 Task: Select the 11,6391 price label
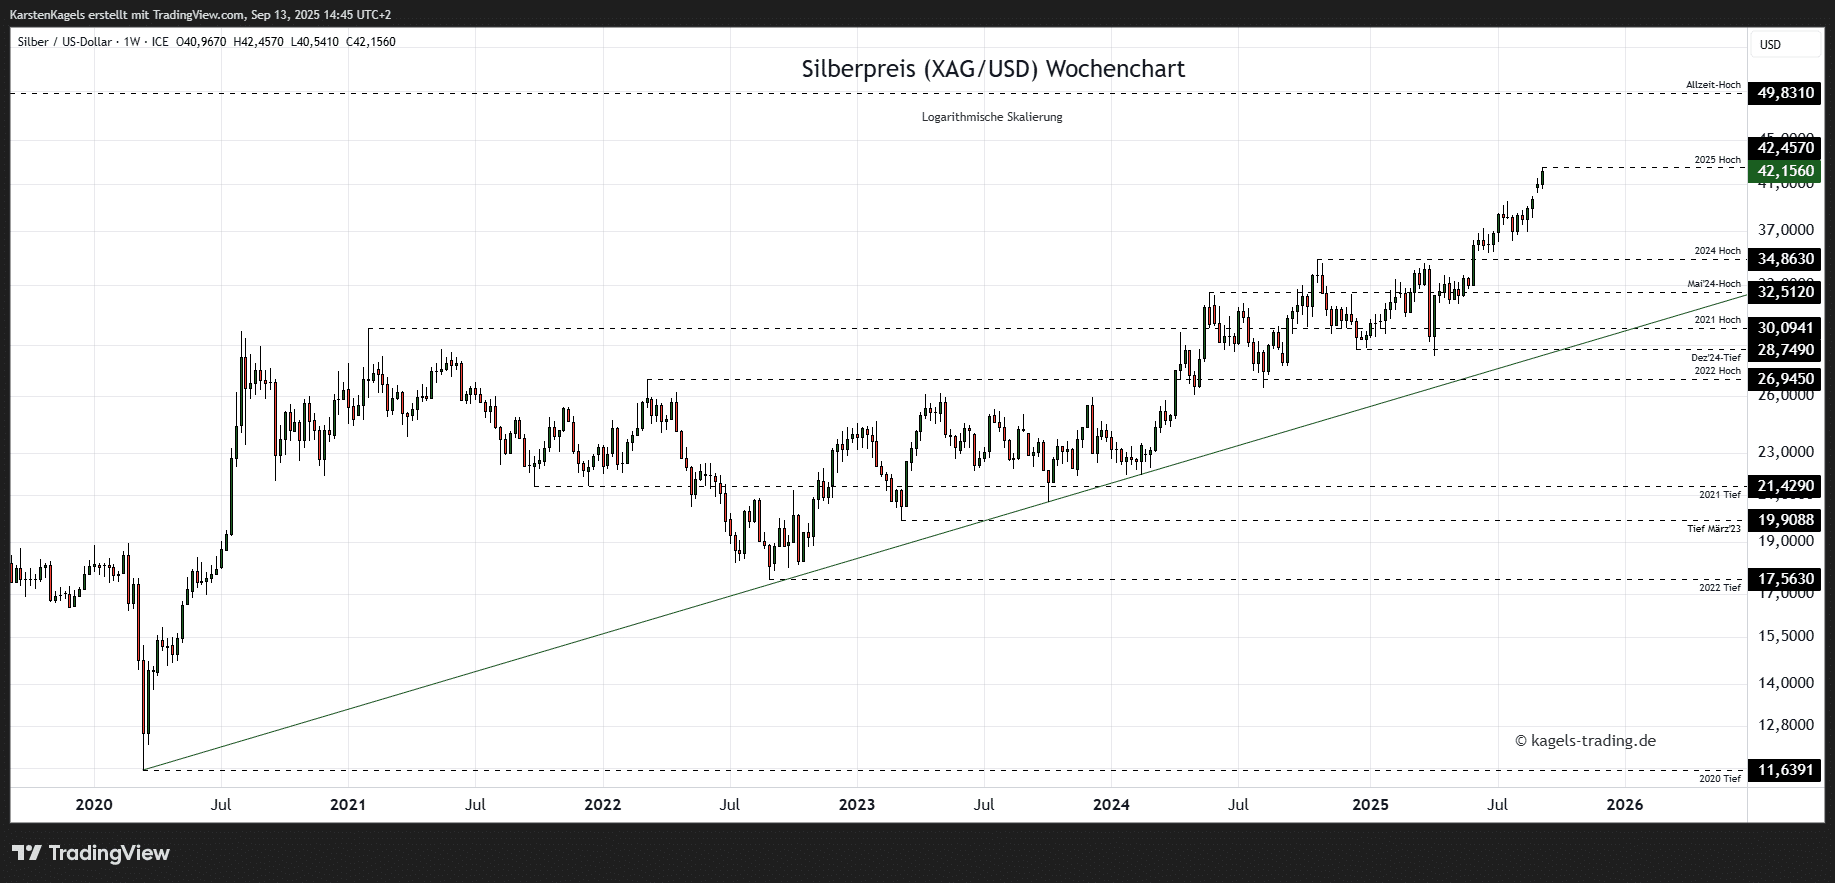click(1785, 770)
